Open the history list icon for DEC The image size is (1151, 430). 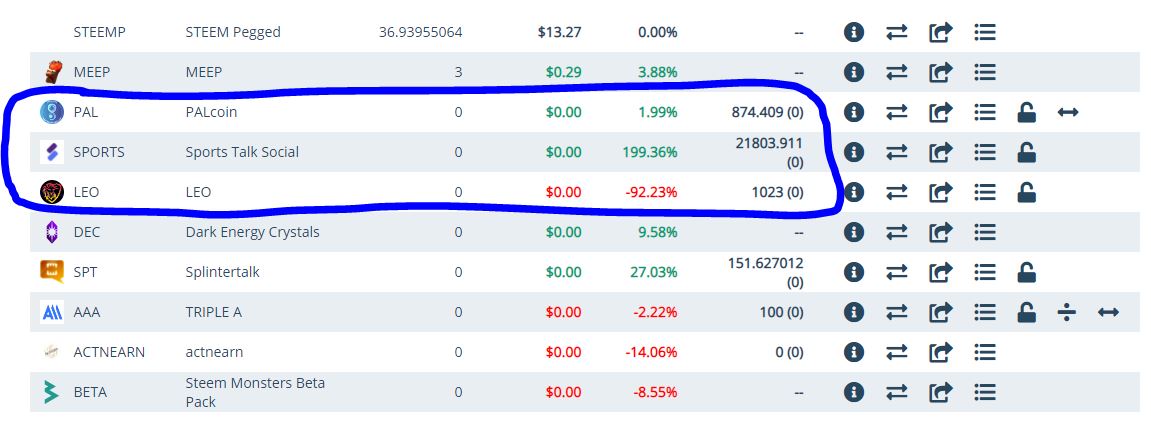984,232
